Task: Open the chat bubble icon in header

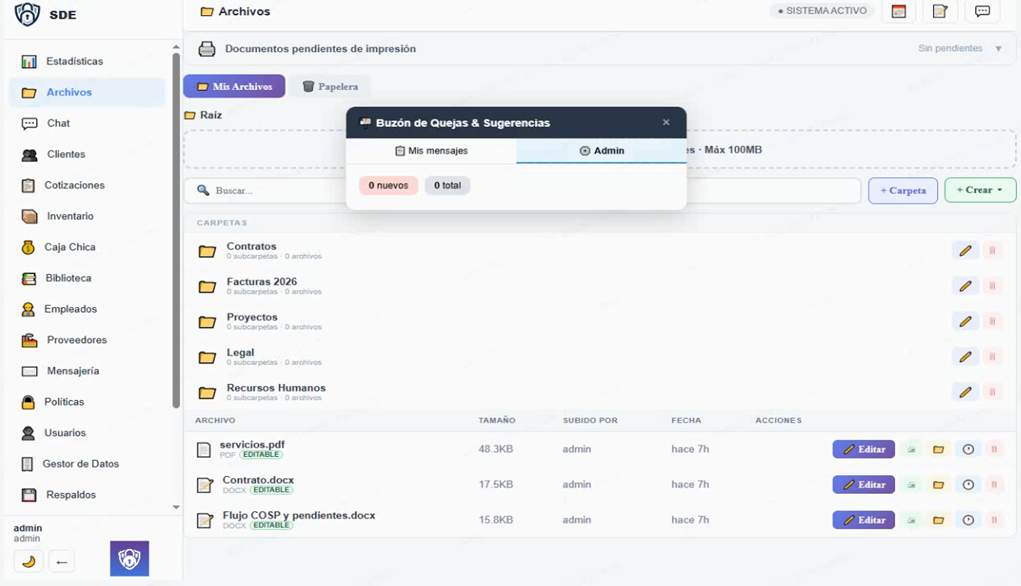Action: pyautogui.click(x=982, y=12)
